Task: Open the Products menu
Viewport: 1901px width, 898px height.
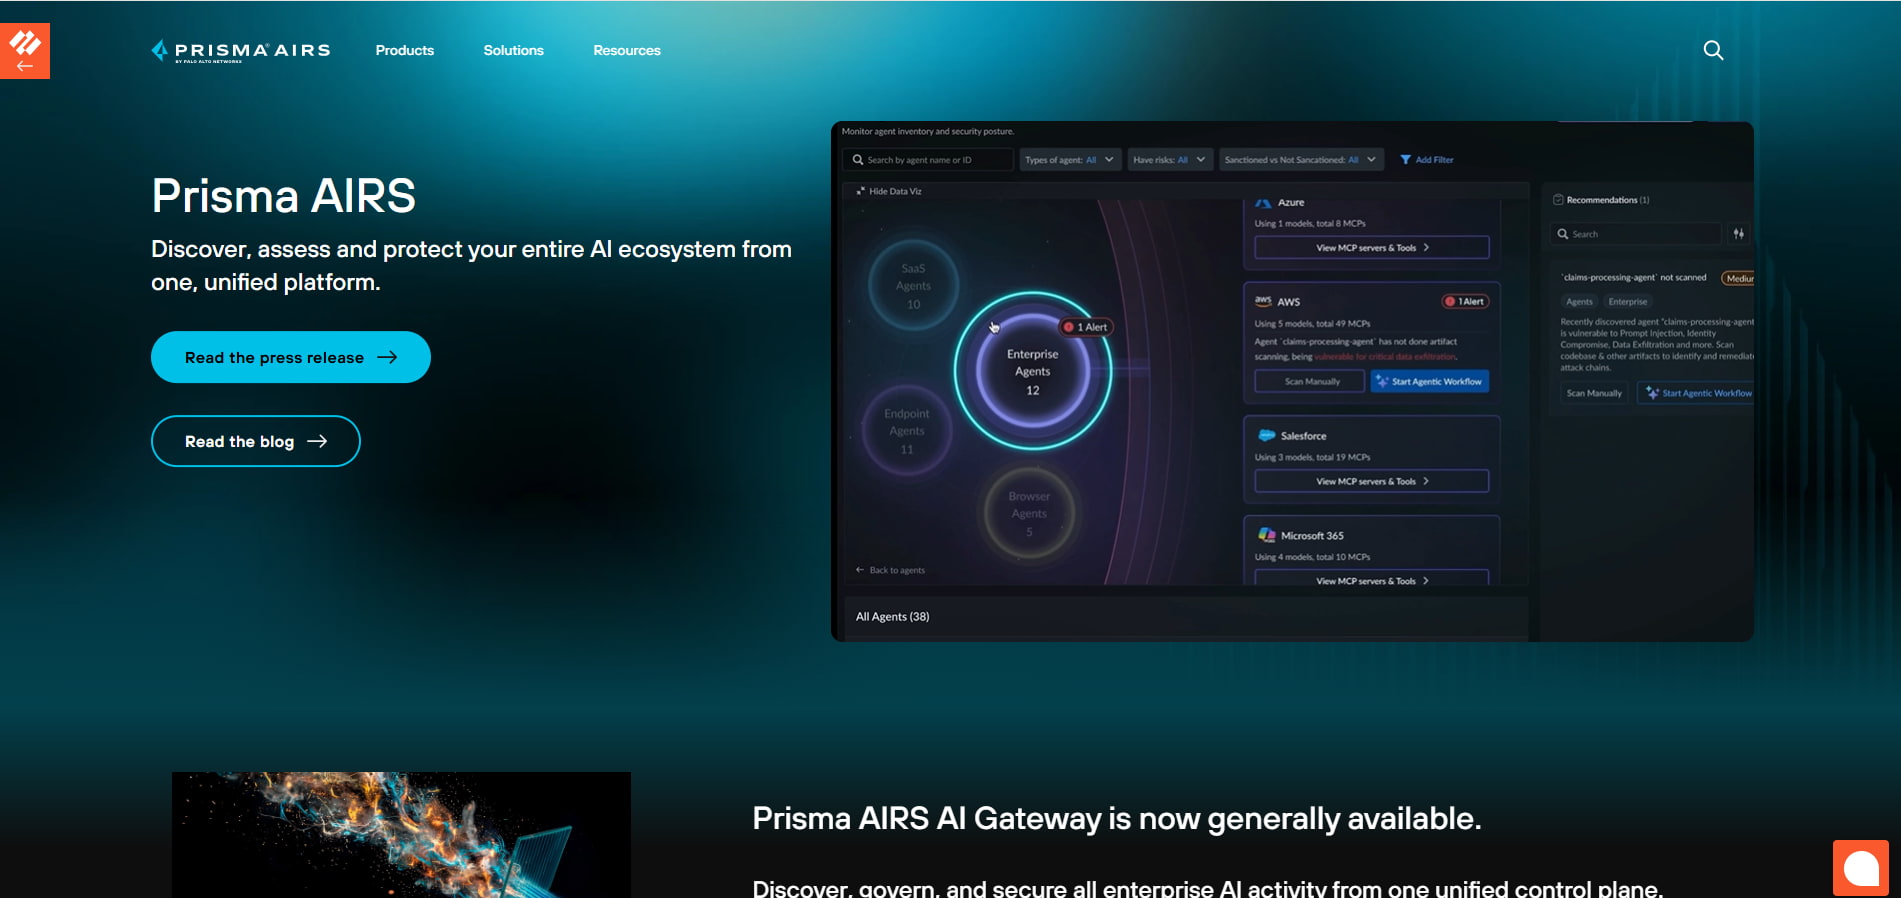Action: pos(405,50)
